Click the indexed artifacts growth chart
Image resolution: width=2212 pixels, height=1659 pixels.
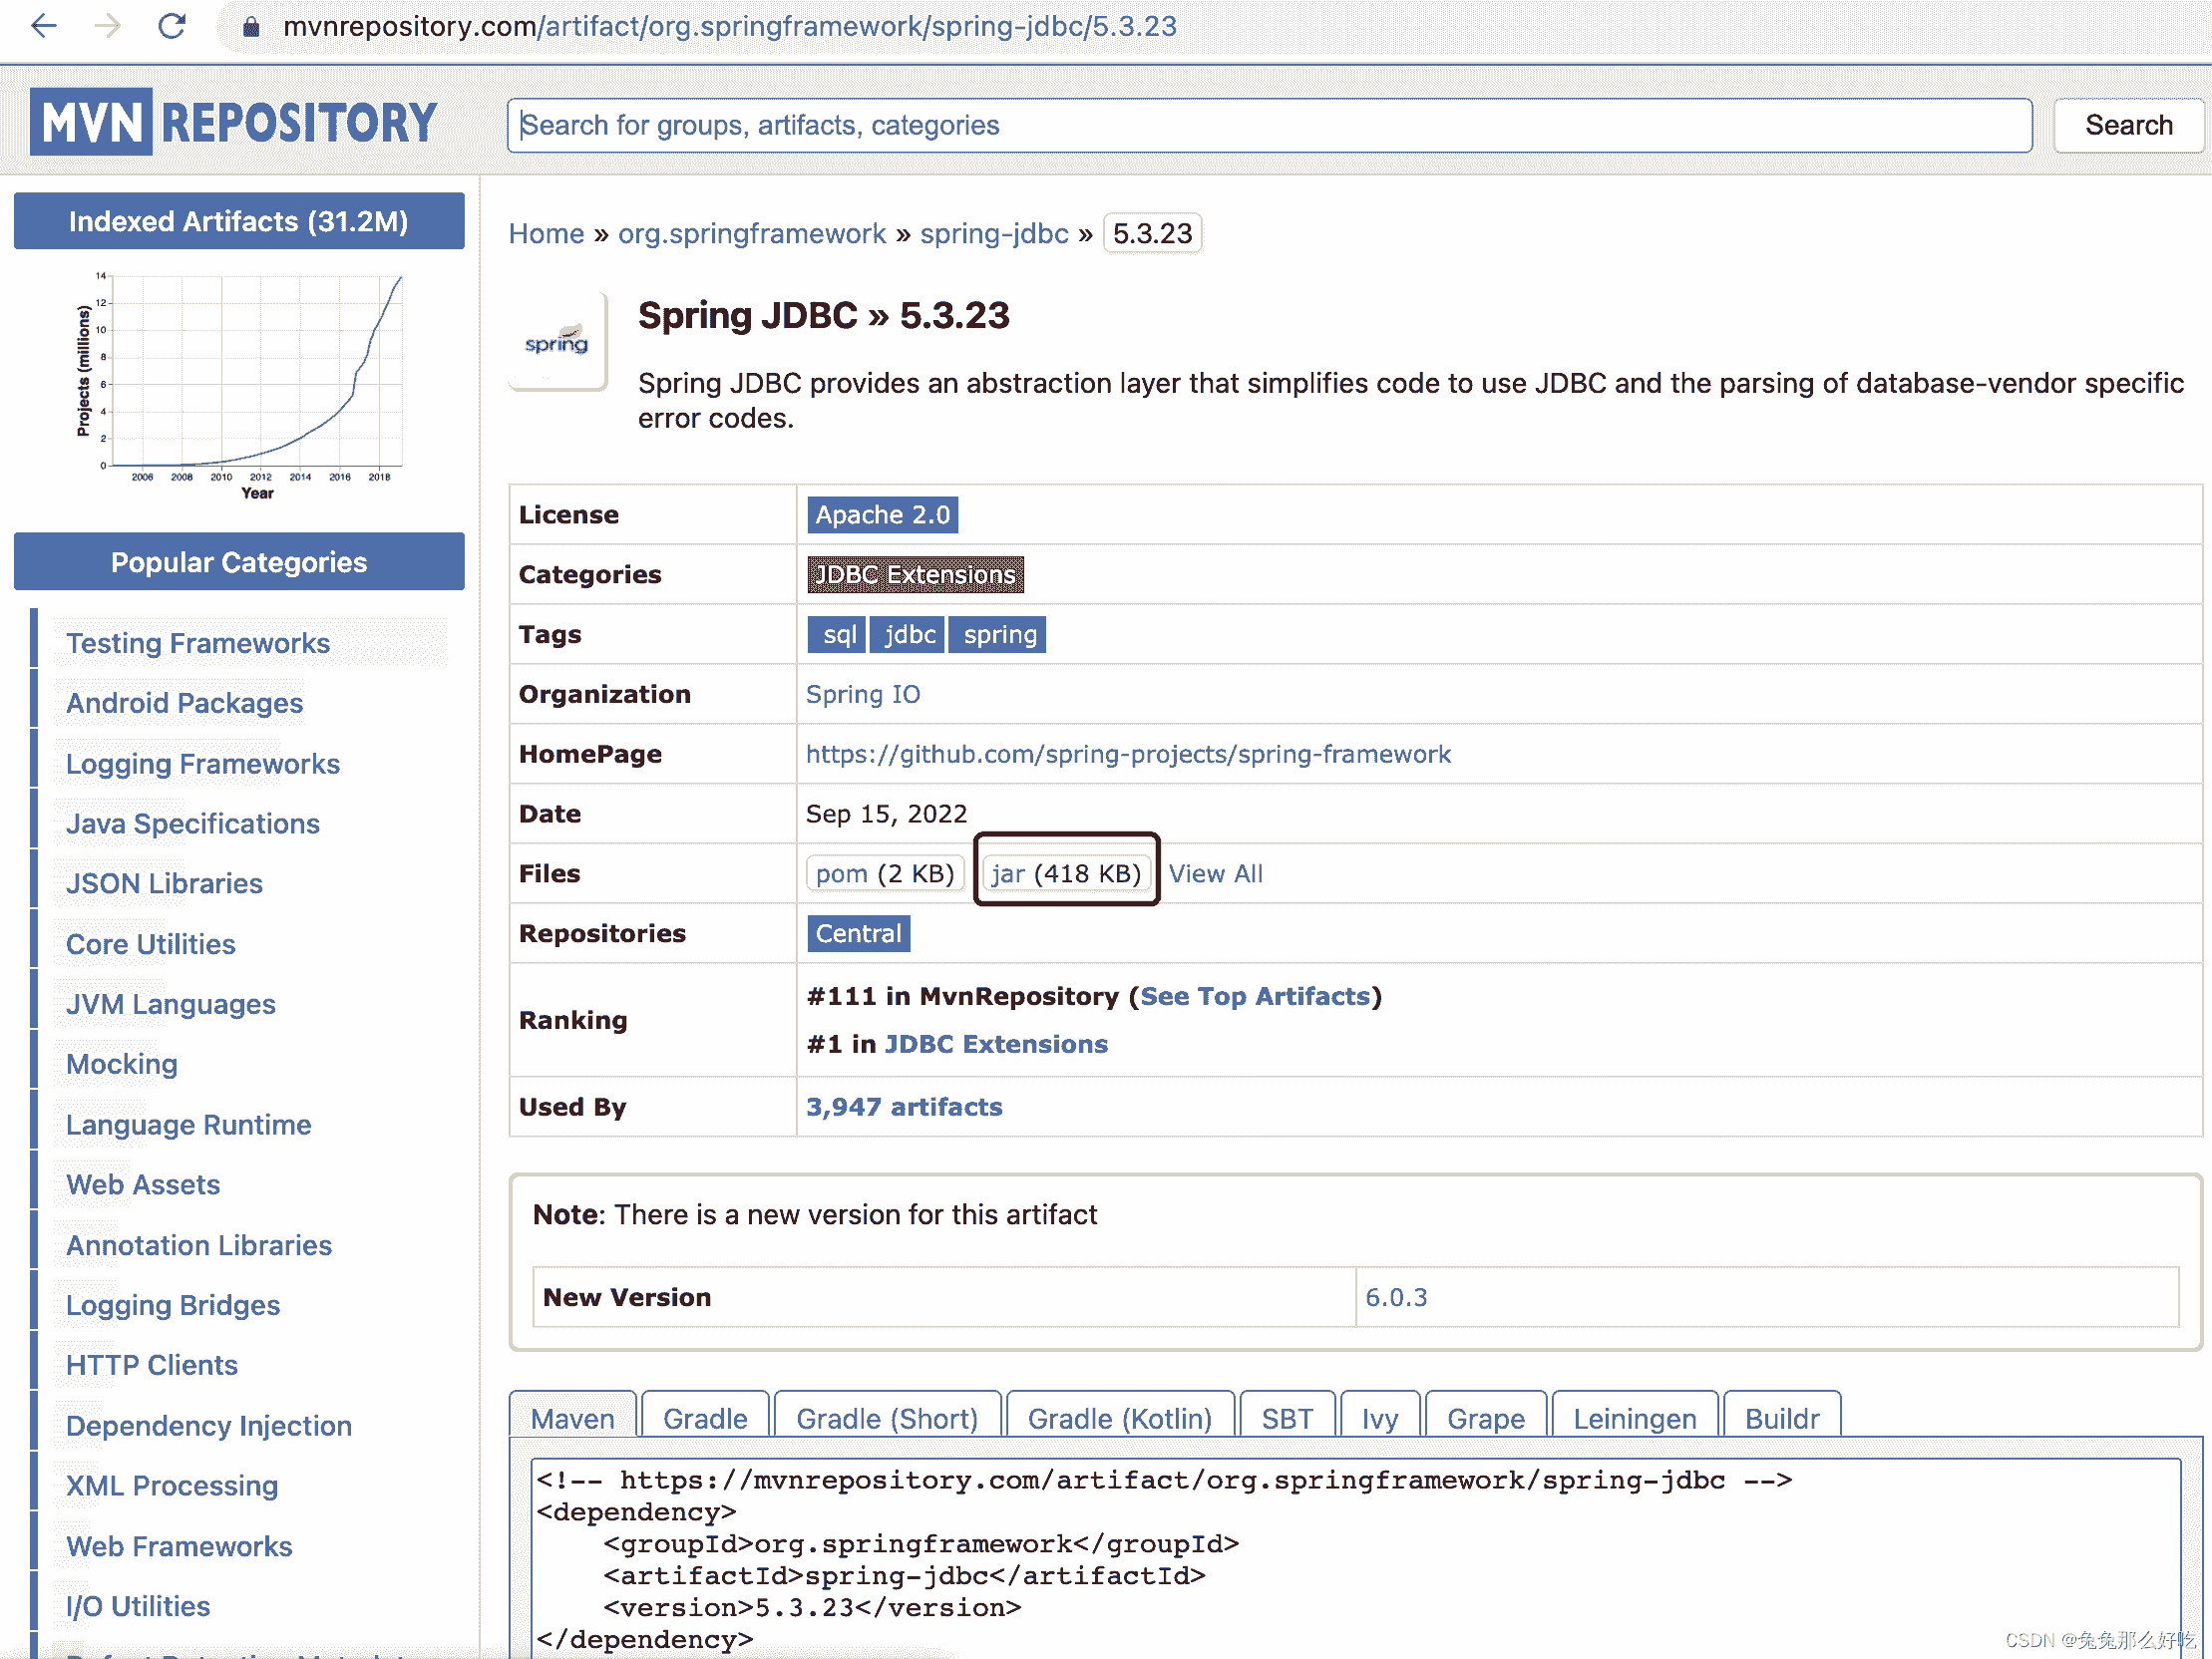click(x=240, y=384)
